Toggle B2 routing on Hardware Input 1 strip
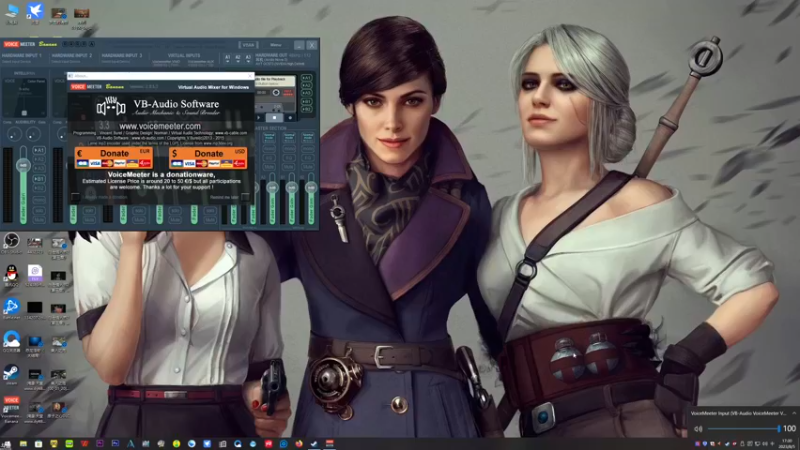 click(39, 188)
